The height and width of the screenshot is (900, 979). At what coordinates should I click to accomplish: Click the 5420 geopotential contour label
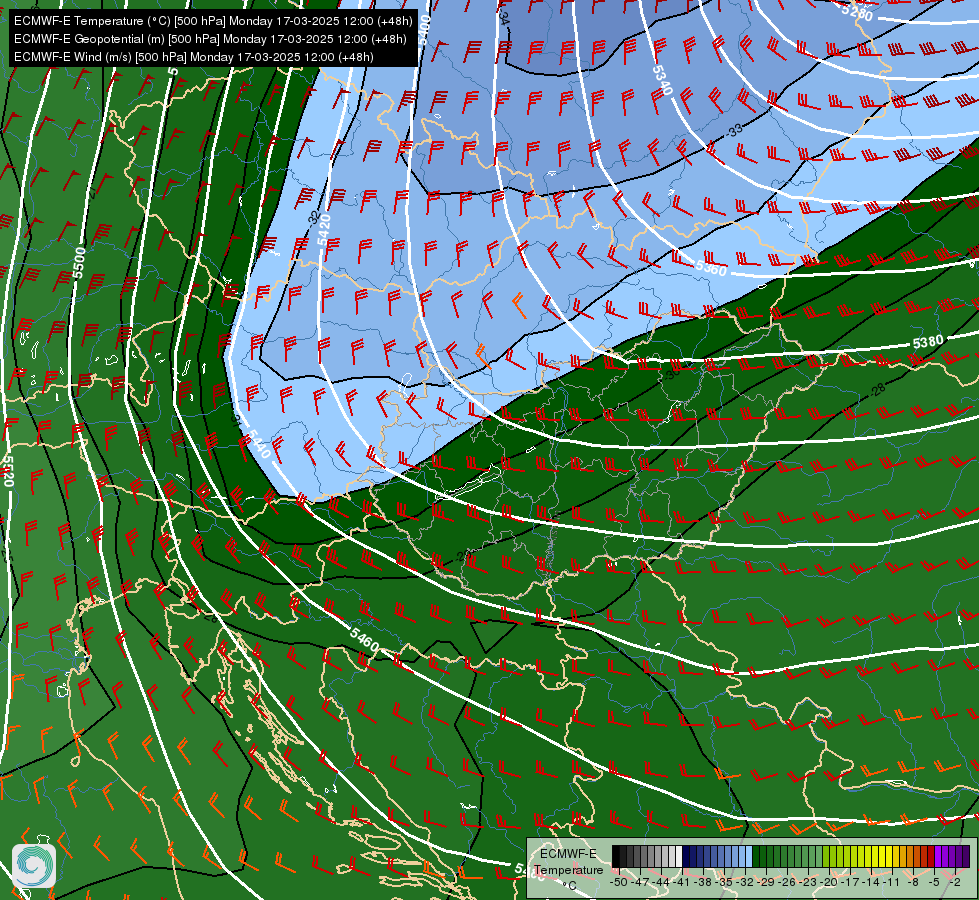pyautogui.click(x=324, y=230)
